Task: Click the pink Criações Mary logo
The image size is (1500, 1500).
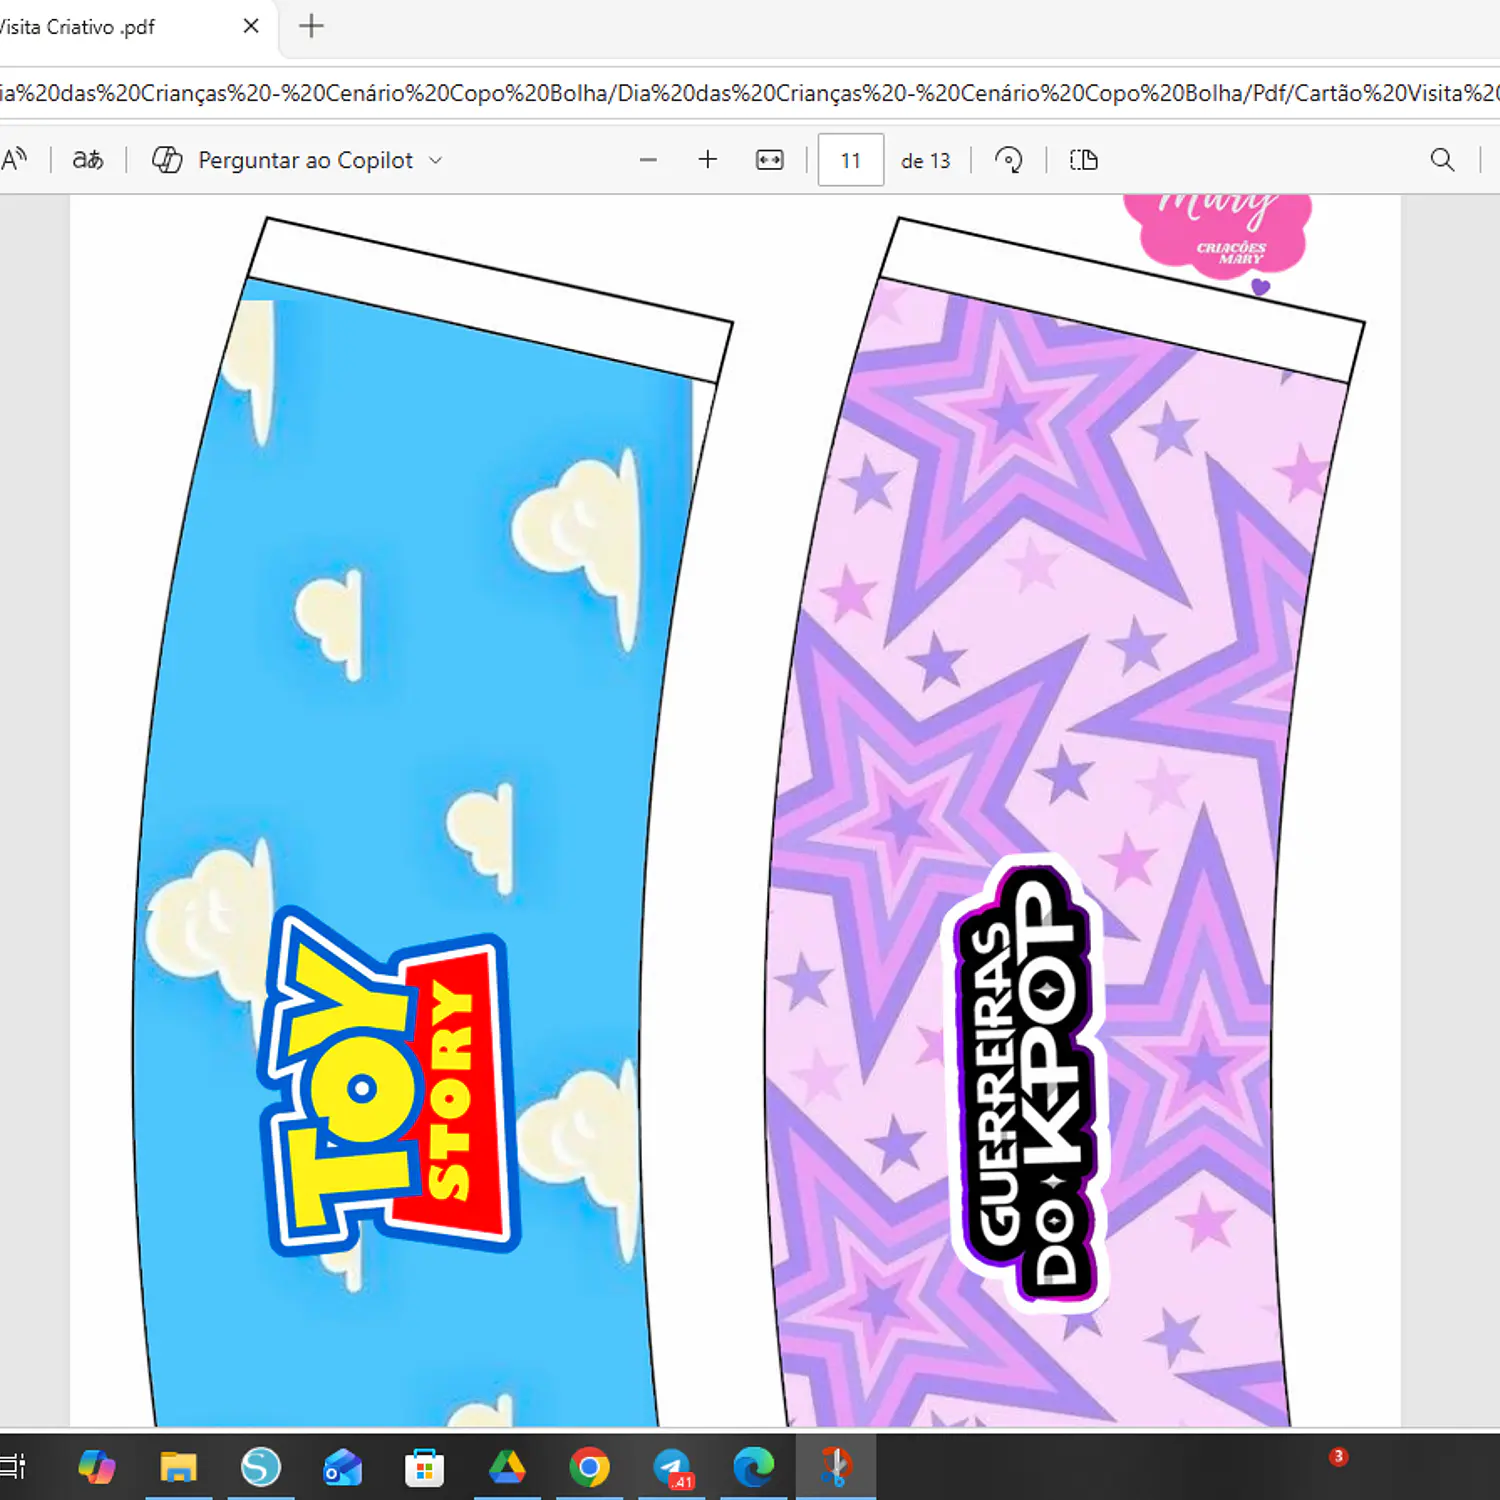Action: (1217, 236)
